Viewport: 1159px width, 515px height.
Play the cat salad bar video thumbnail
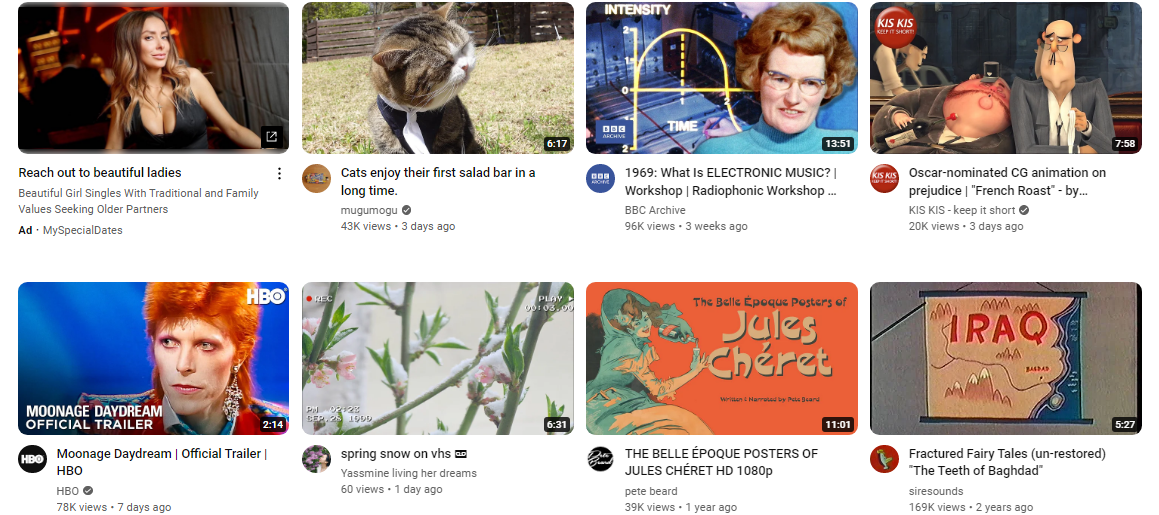coord(438,78)
